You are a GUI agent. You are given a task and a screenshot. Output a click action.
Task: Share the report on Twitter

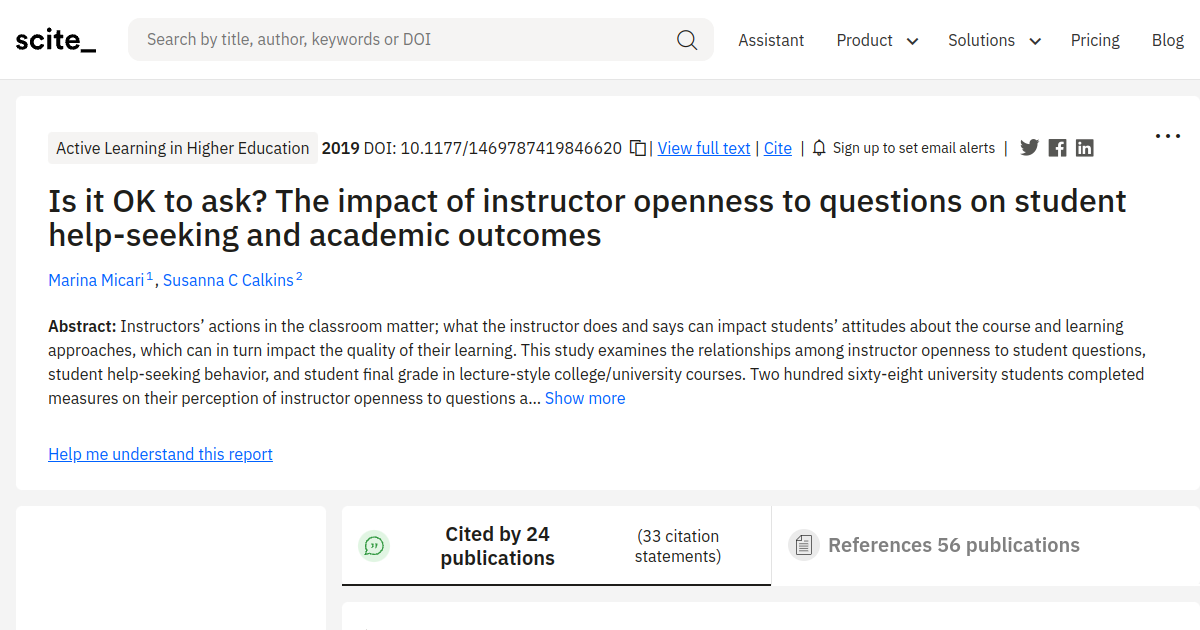pos(1029,147)
